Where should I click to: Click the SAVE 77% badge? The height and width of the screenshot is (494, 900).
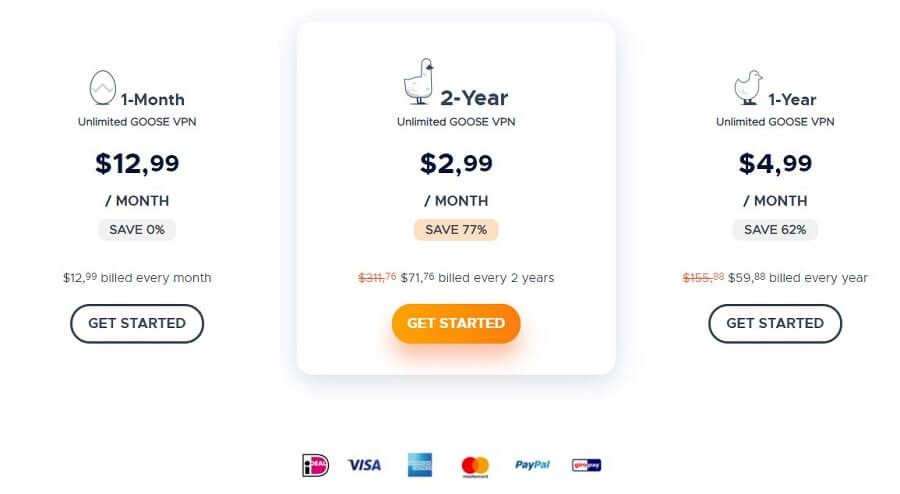point(456,230)
